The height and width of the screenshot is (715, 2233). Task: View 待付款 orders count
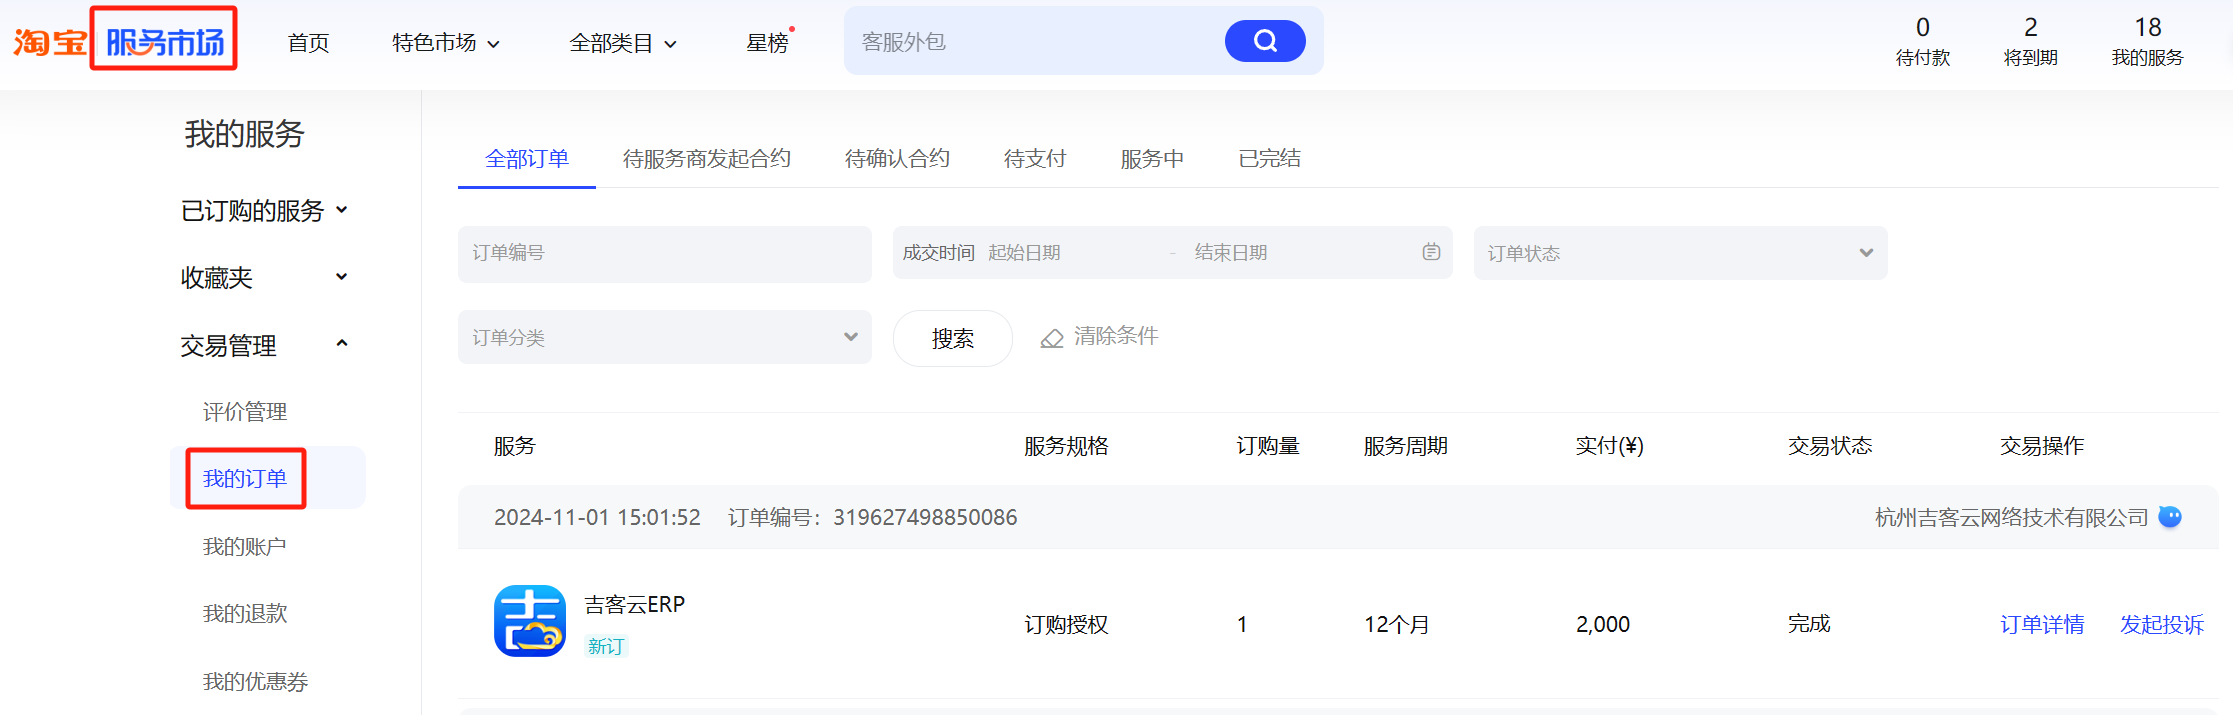coord(1923,42)
